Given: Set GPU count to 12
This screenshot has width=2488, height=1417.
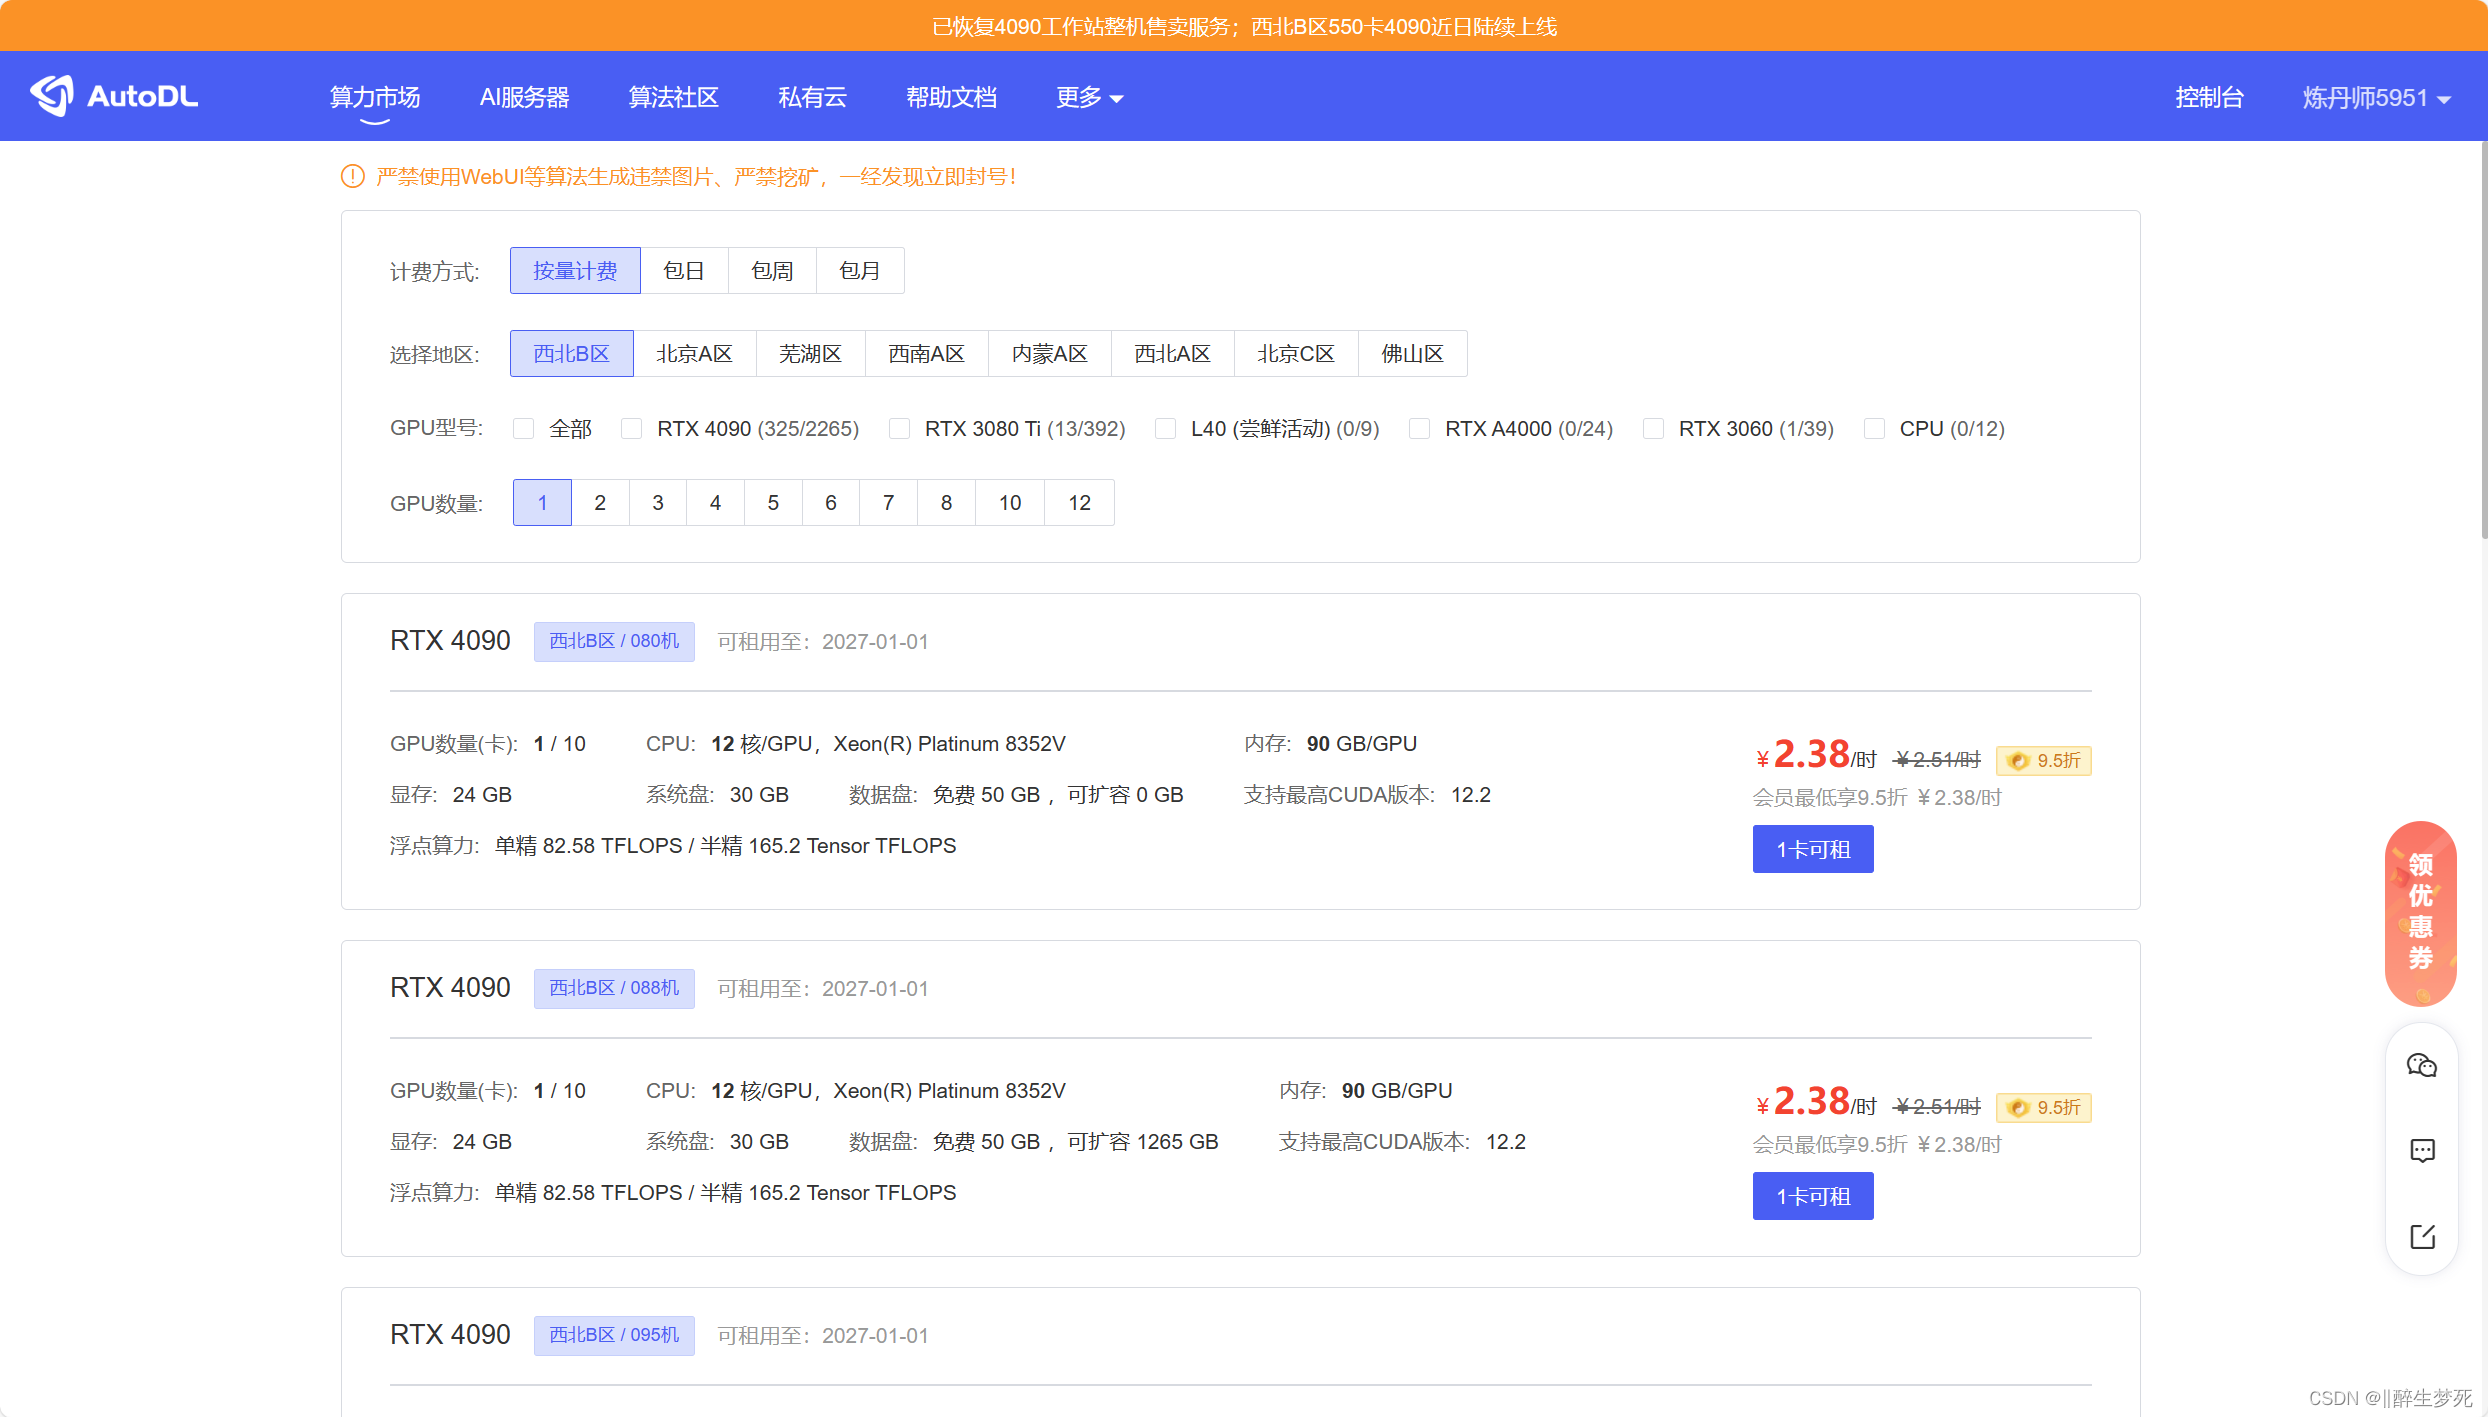Looking at the screenshot, I should point(1079,503).
